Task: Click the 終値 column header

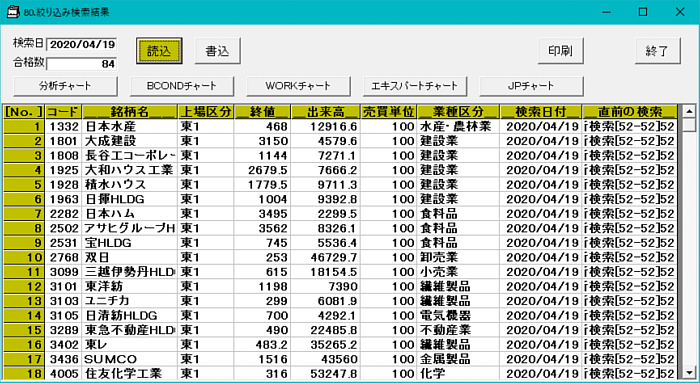Action: tap(262, 112)
